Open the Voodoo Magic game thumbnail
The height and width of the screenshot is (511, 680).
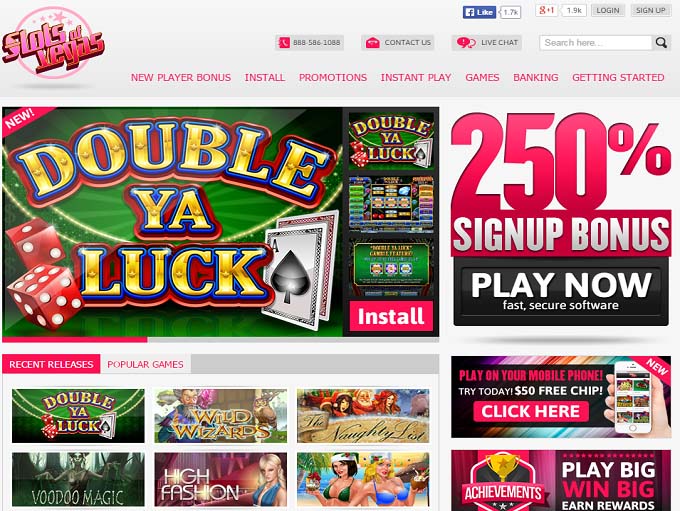tap(78, 479)
